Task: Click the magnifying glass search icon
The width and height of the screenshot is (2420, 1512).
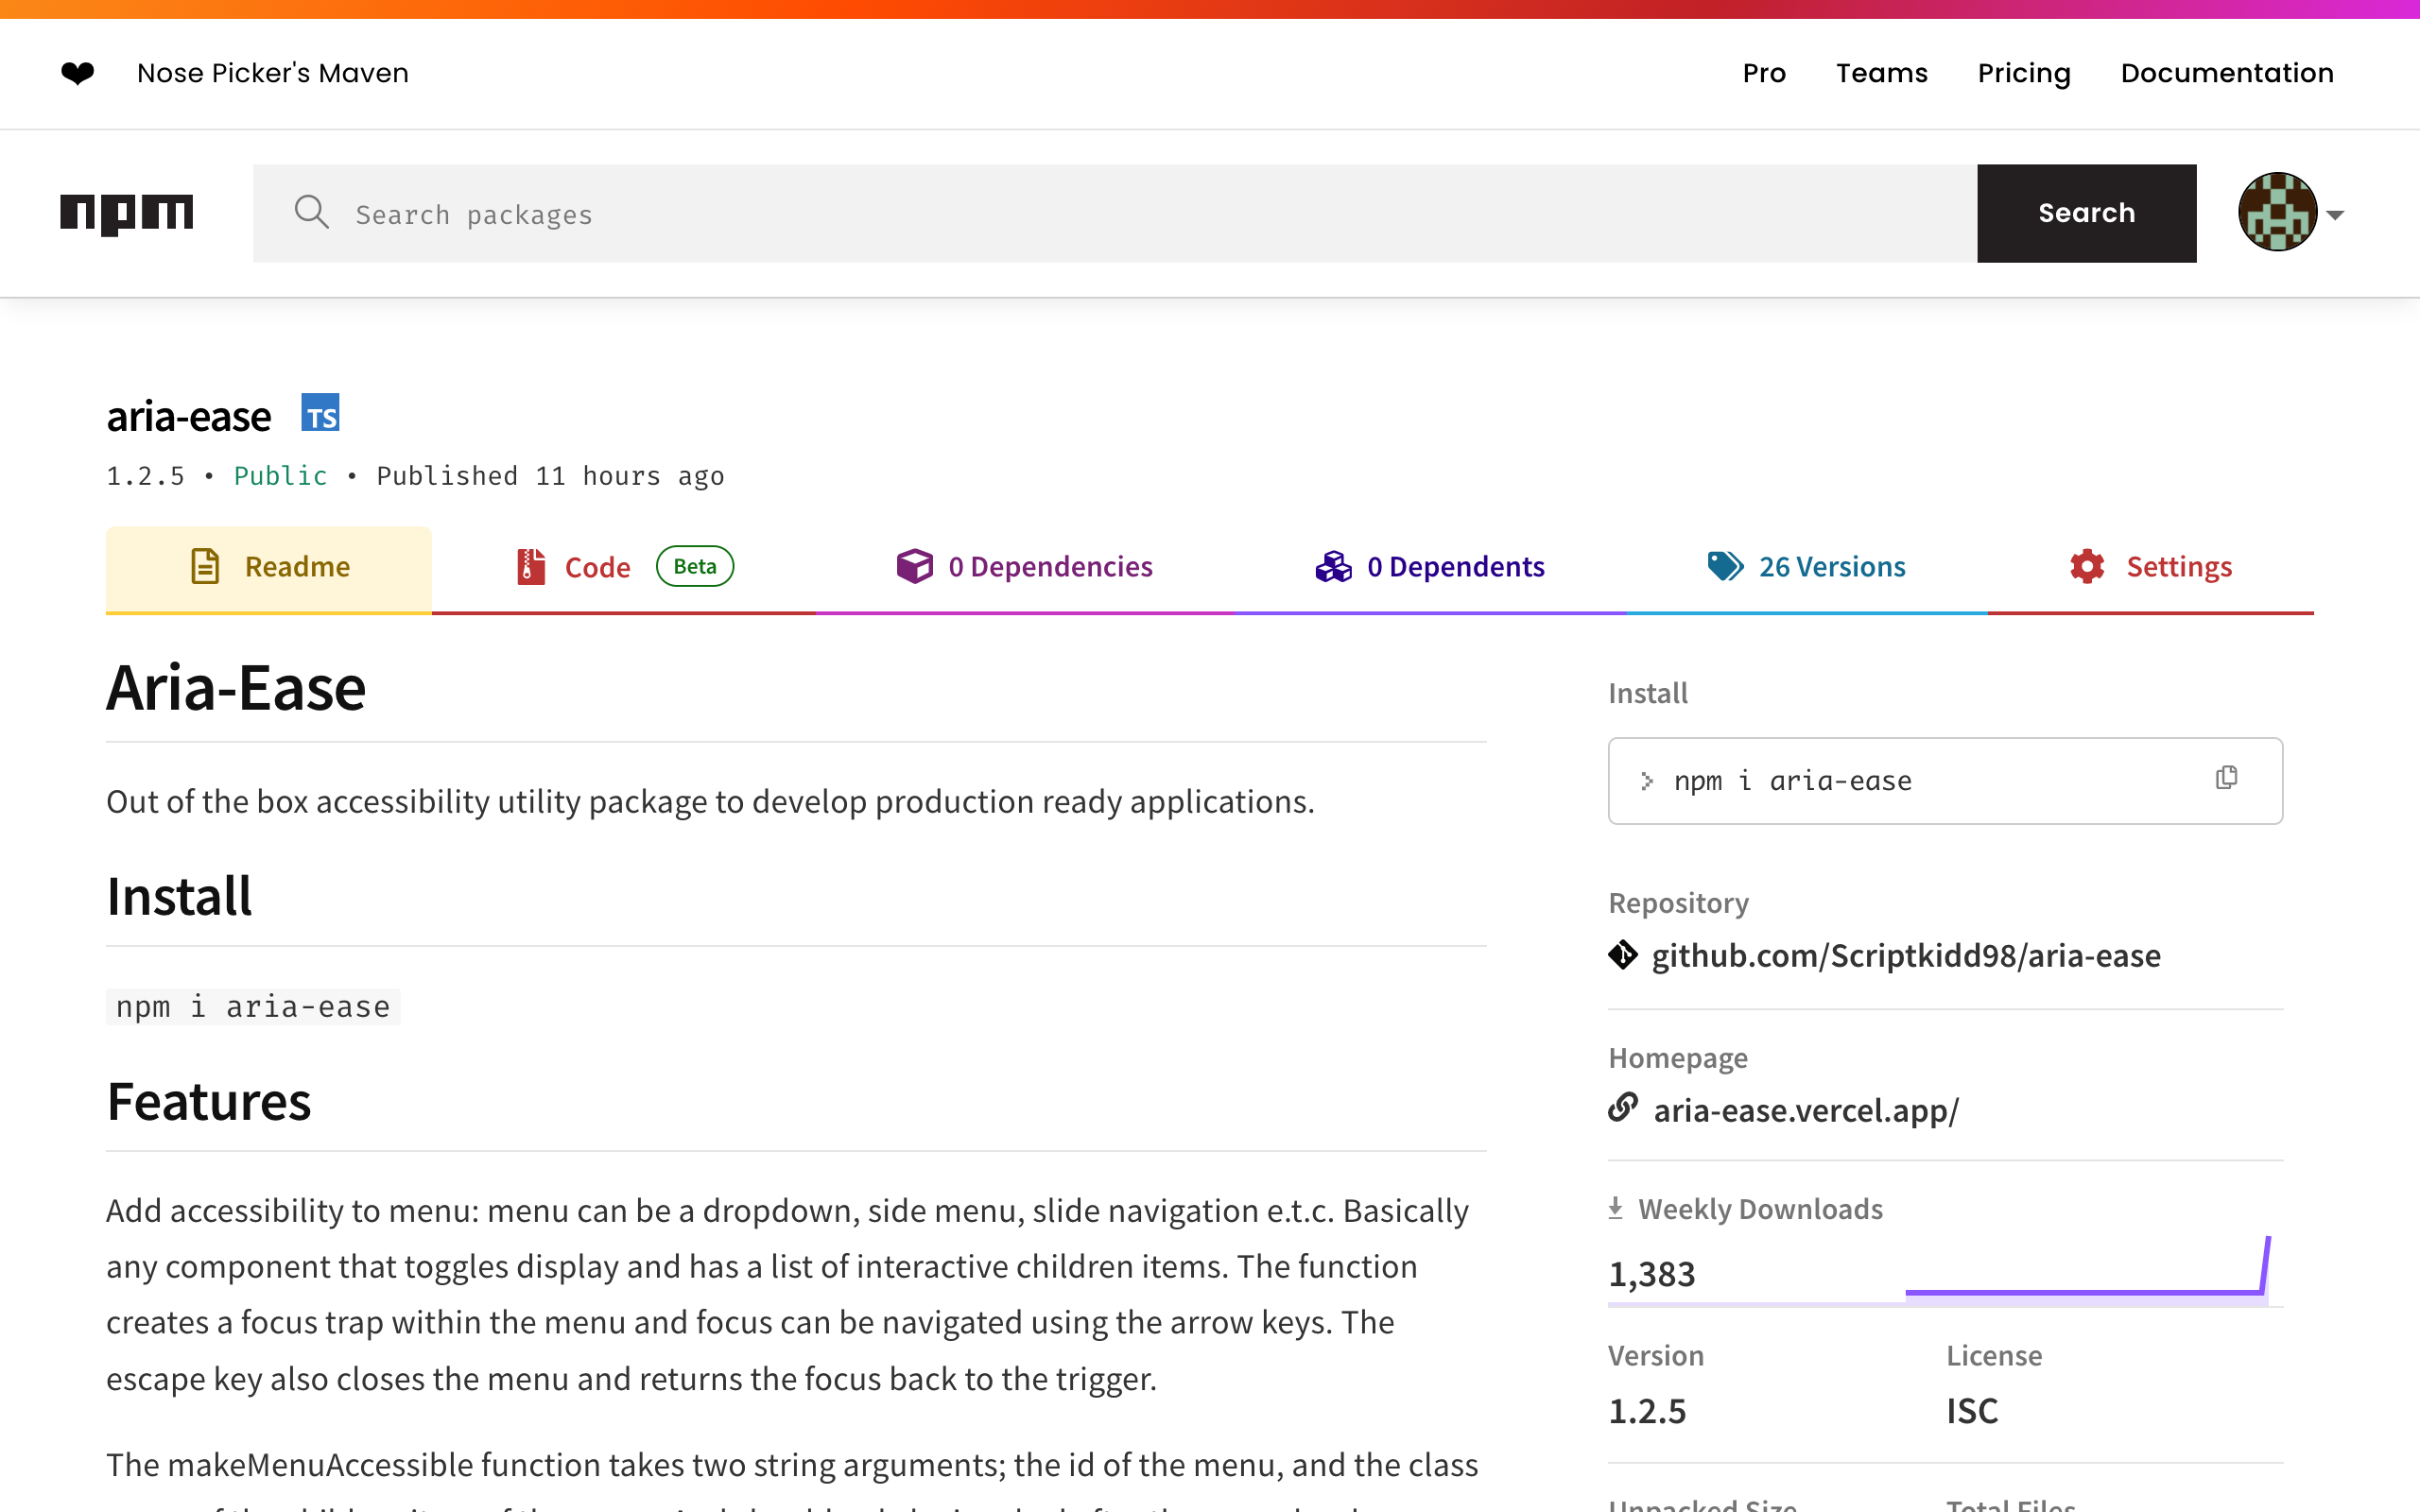Action: [311, 213]
